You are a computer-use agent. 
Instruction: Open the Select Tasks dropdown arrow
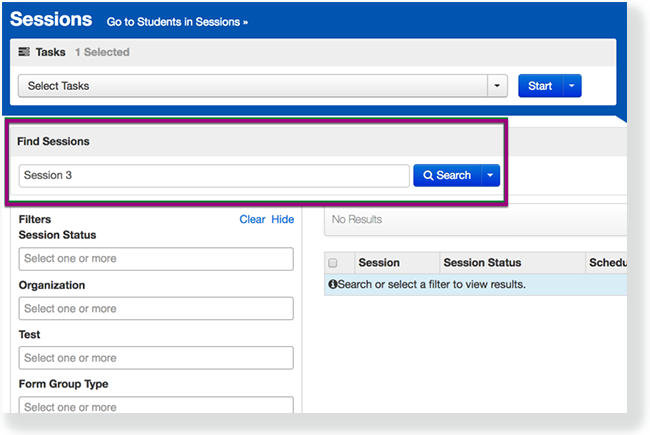(x=497, y=86)
